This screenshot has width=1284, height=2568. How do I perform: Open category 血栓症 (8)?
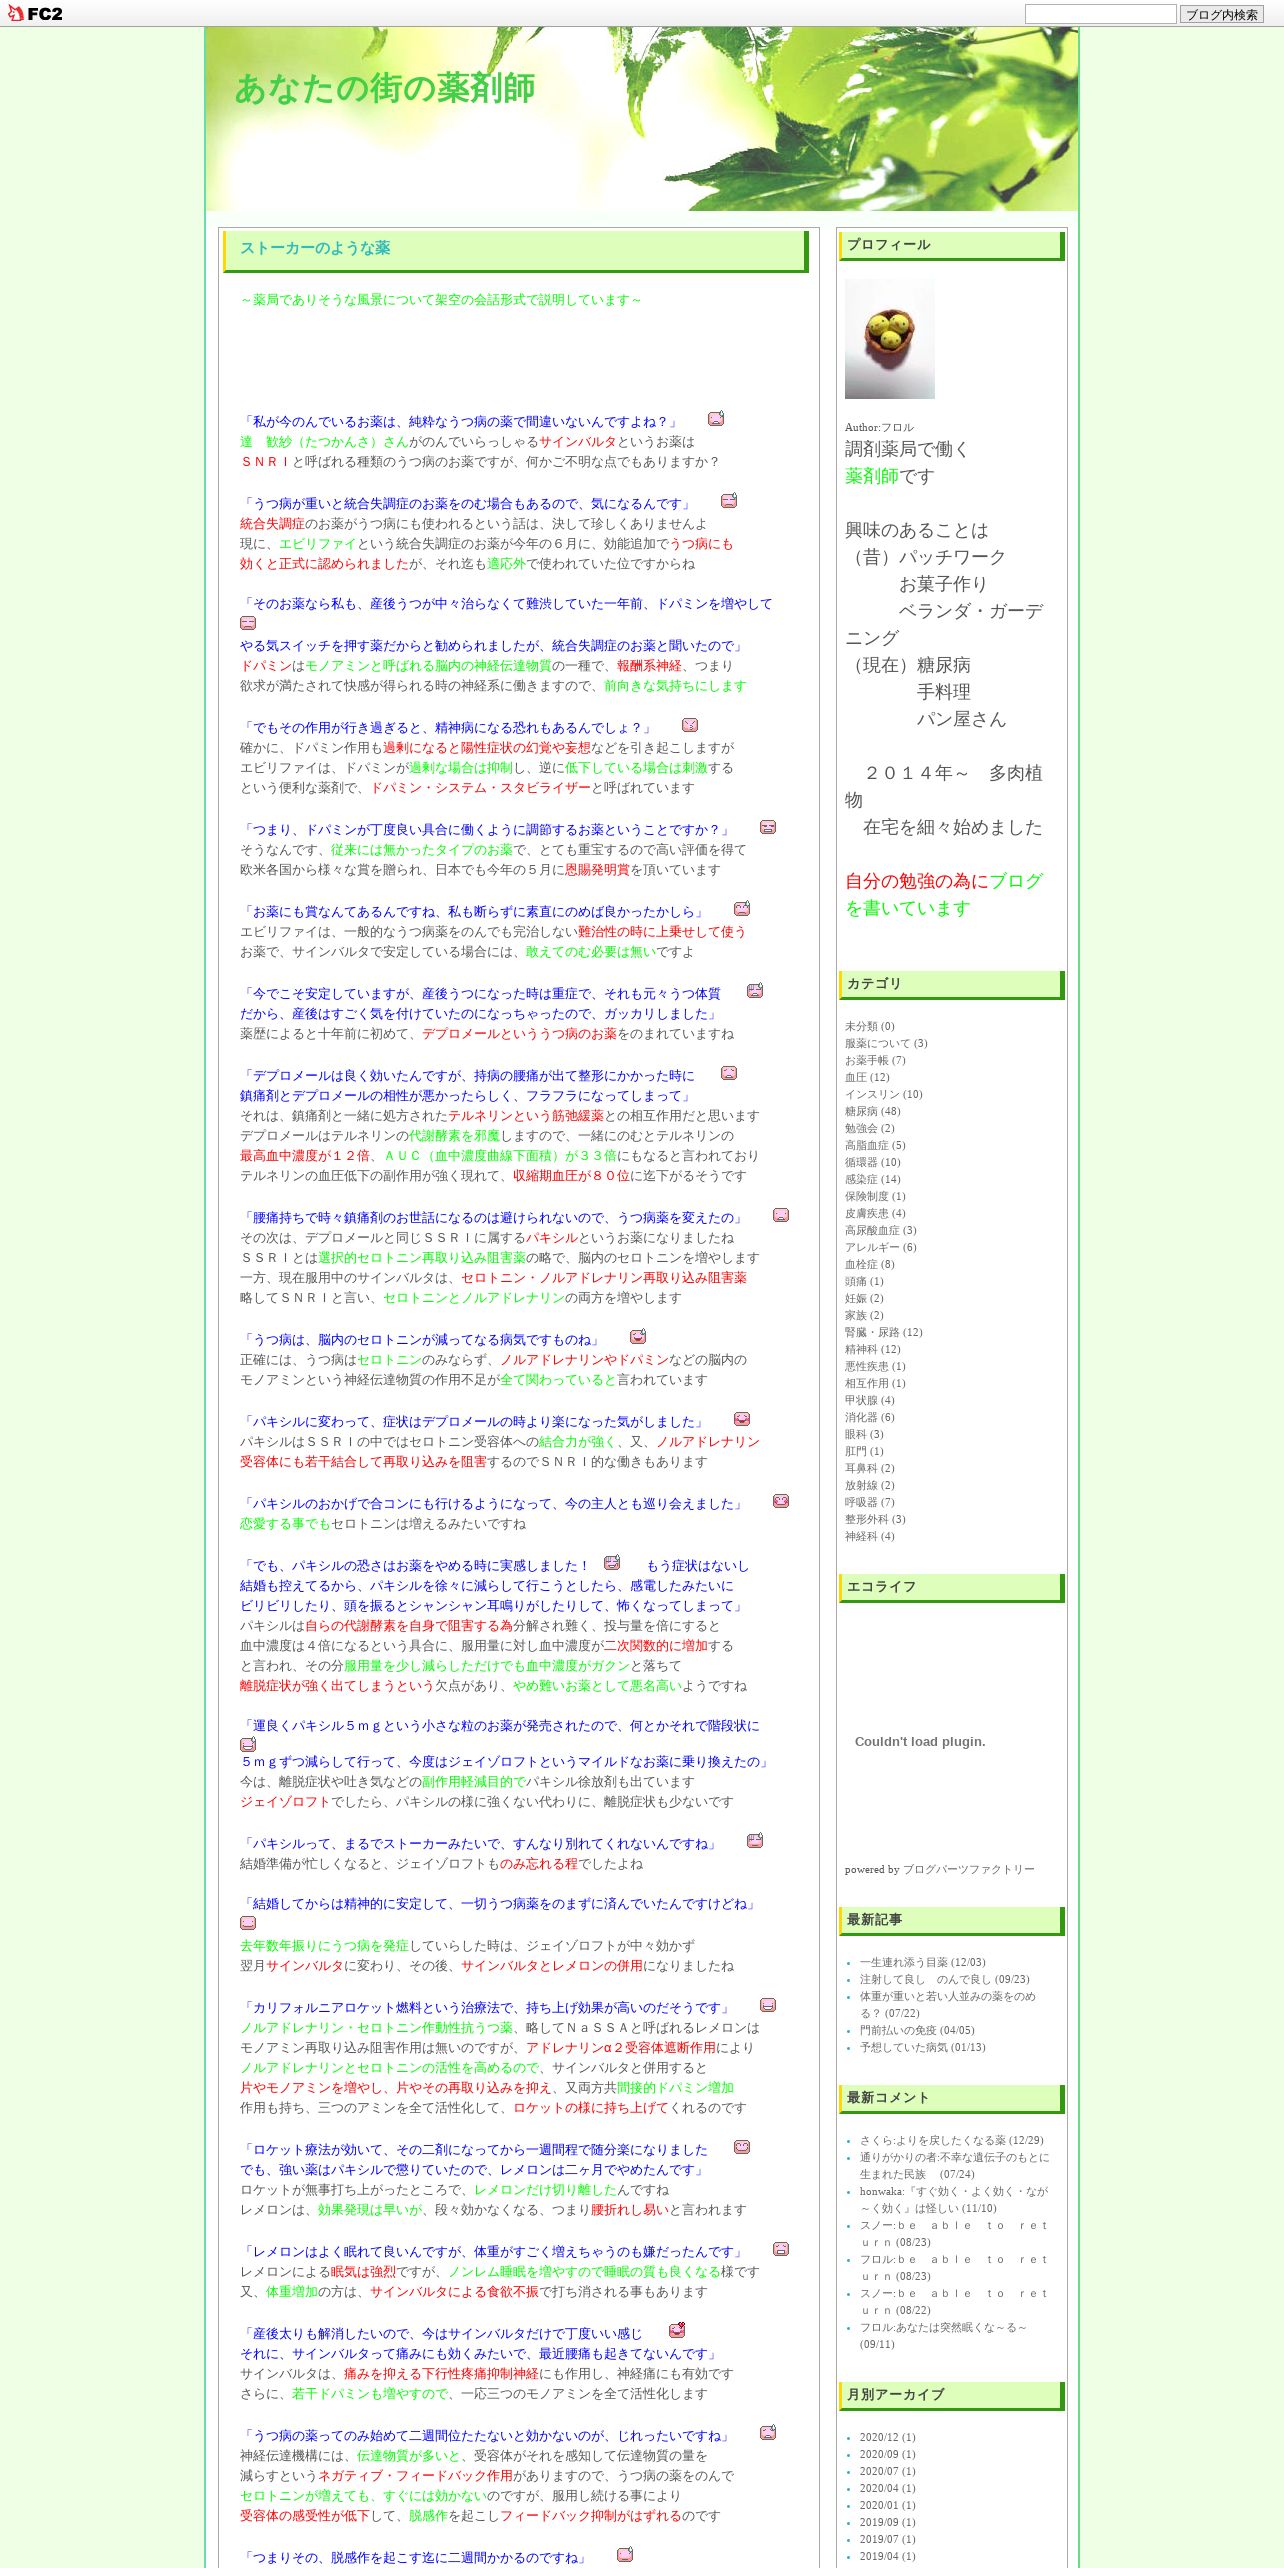click(x=870, y=1264)
